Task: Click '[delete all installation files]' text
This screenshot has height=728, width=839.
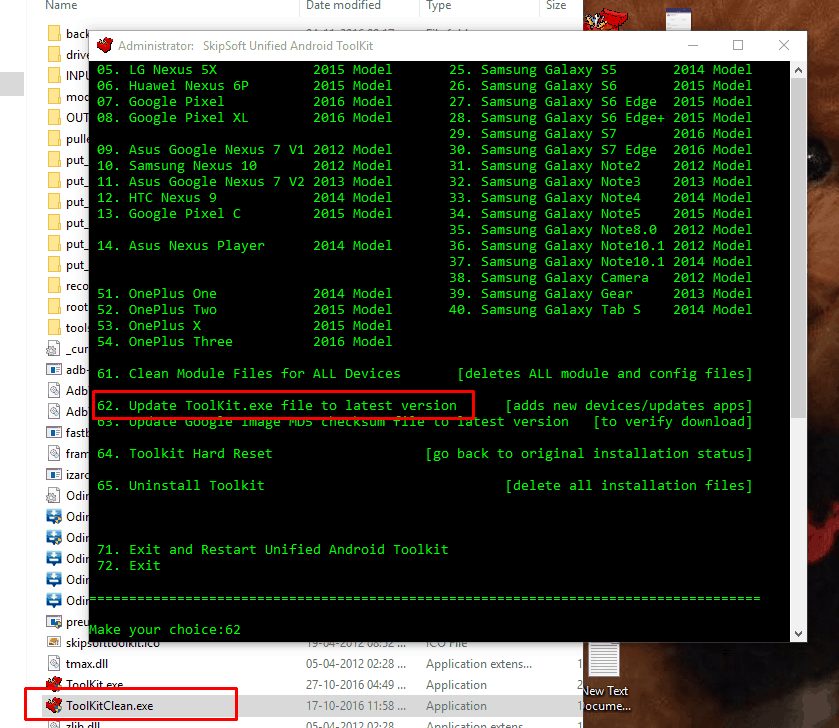Action: 629,486
